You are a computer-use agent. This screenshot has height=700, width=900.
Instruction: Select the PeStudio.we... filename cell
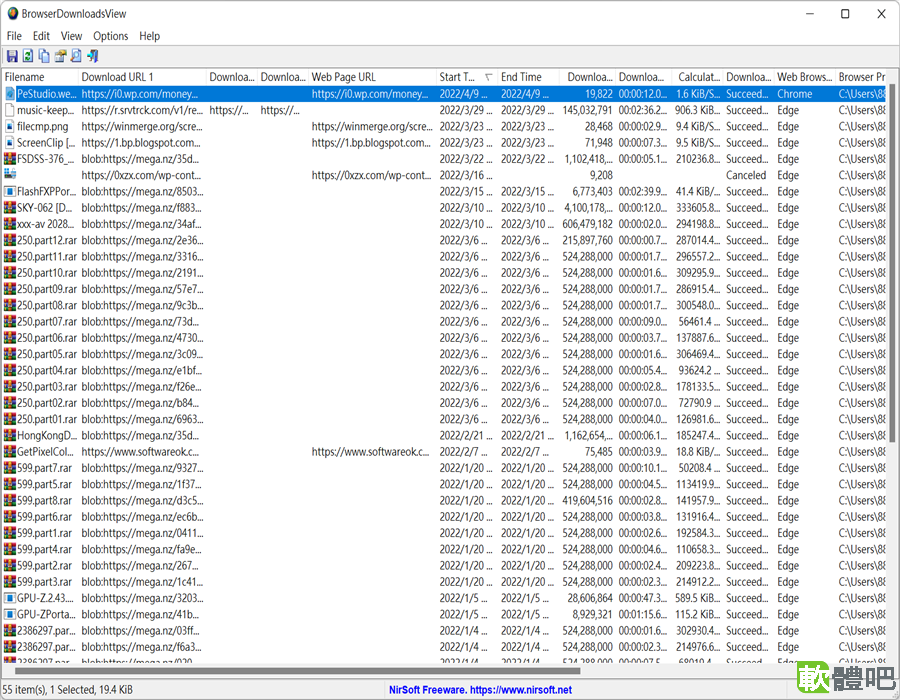point(46,94)
